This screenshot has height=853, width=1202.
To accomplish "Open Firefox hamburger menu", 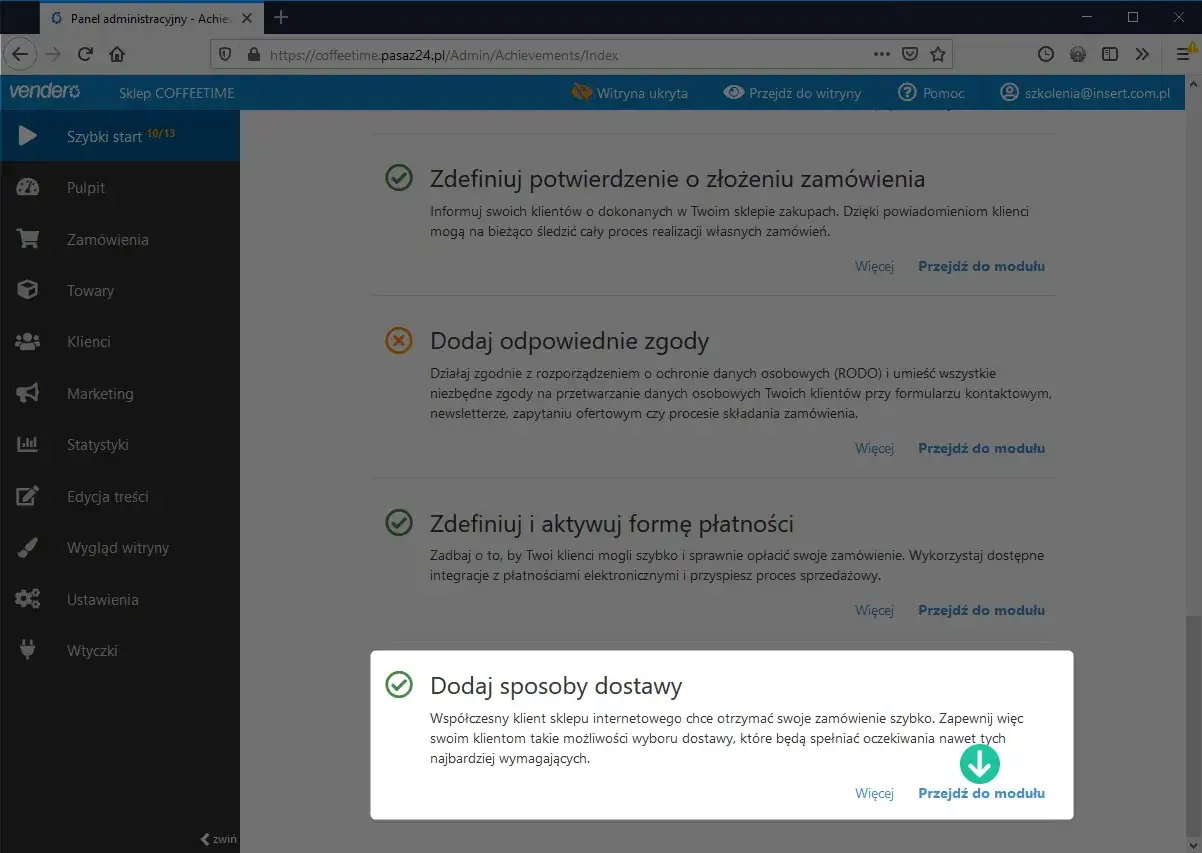I will point(1183,54).
